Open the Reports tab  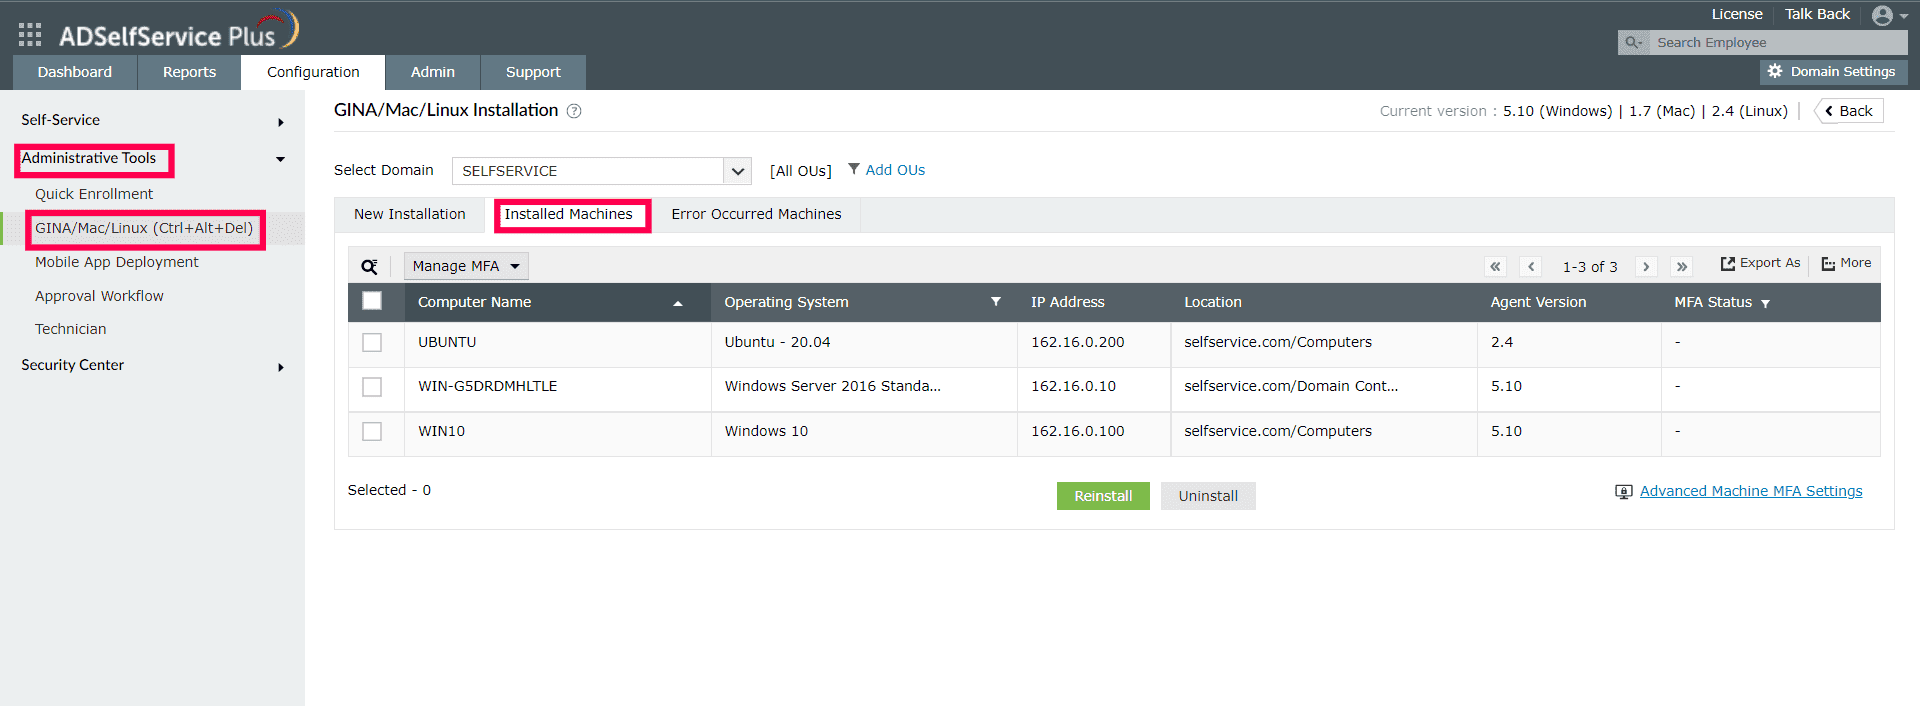pos(189,72)
